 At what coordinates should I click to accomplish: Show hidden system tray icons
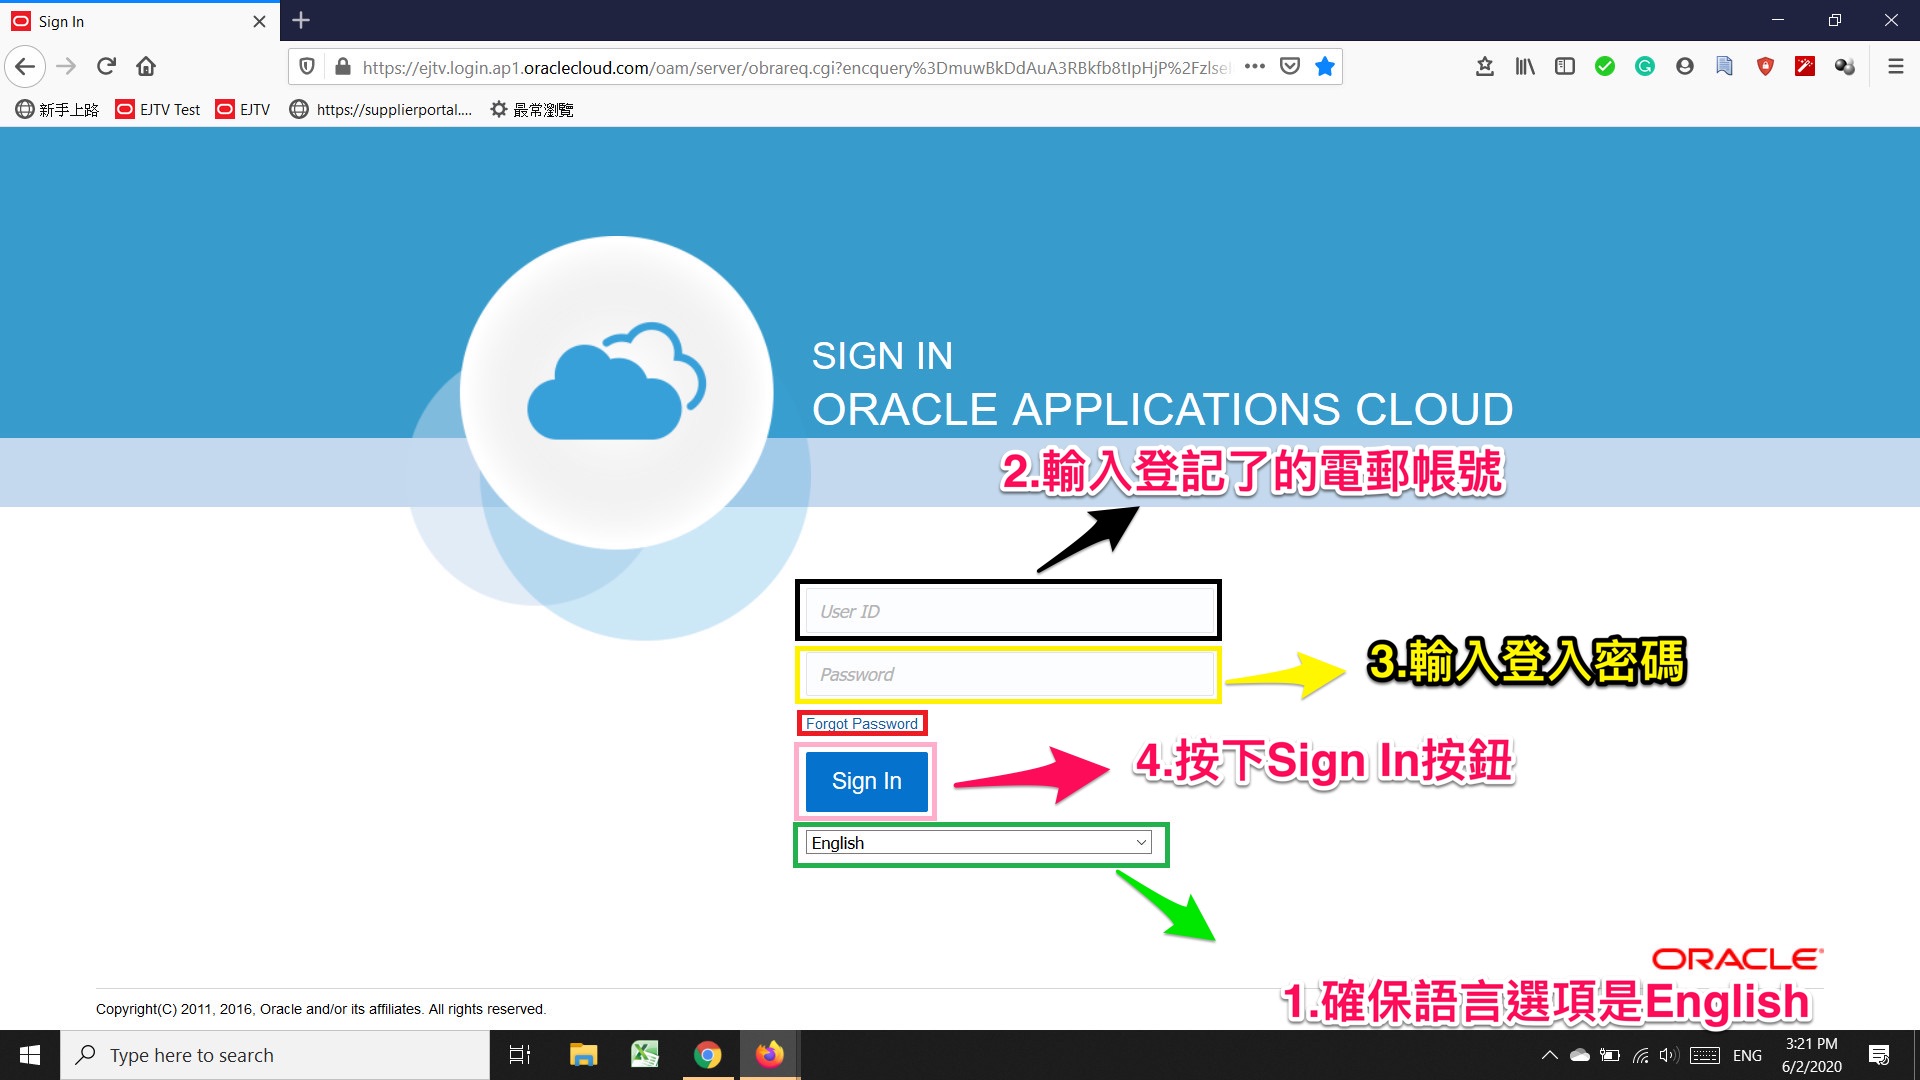1550,1055
